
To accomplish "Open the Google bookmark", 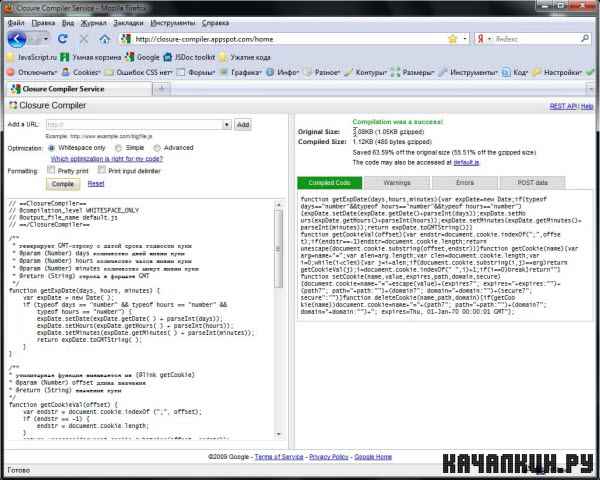I will tap(143, 57).
